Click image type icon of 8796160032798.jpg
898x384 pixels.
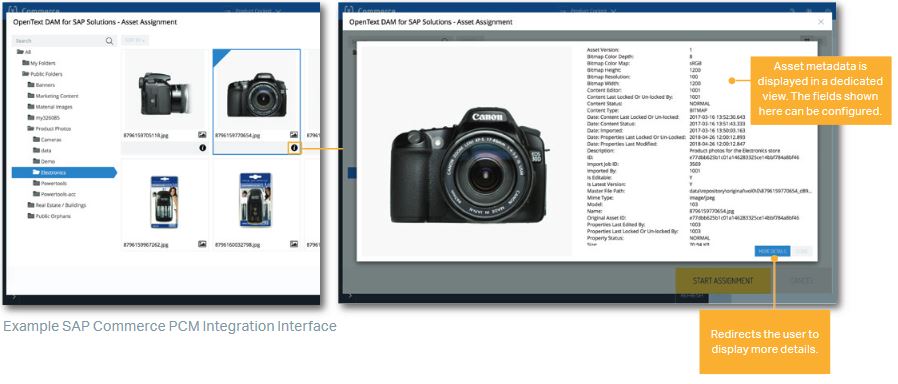click(294, 244)
